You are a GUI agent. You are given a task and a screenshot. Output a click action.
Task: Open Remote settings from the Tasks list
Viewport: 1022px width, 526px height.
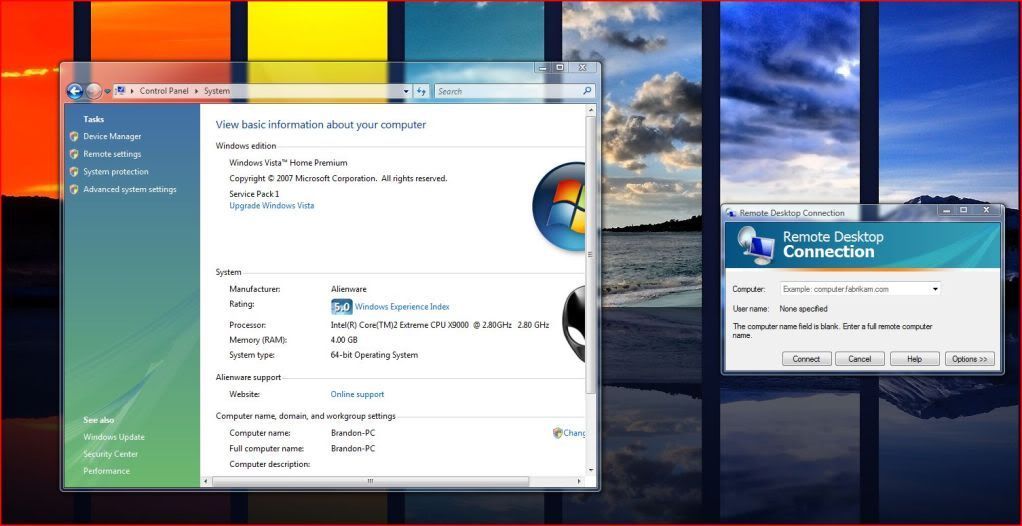click(112, 154)
